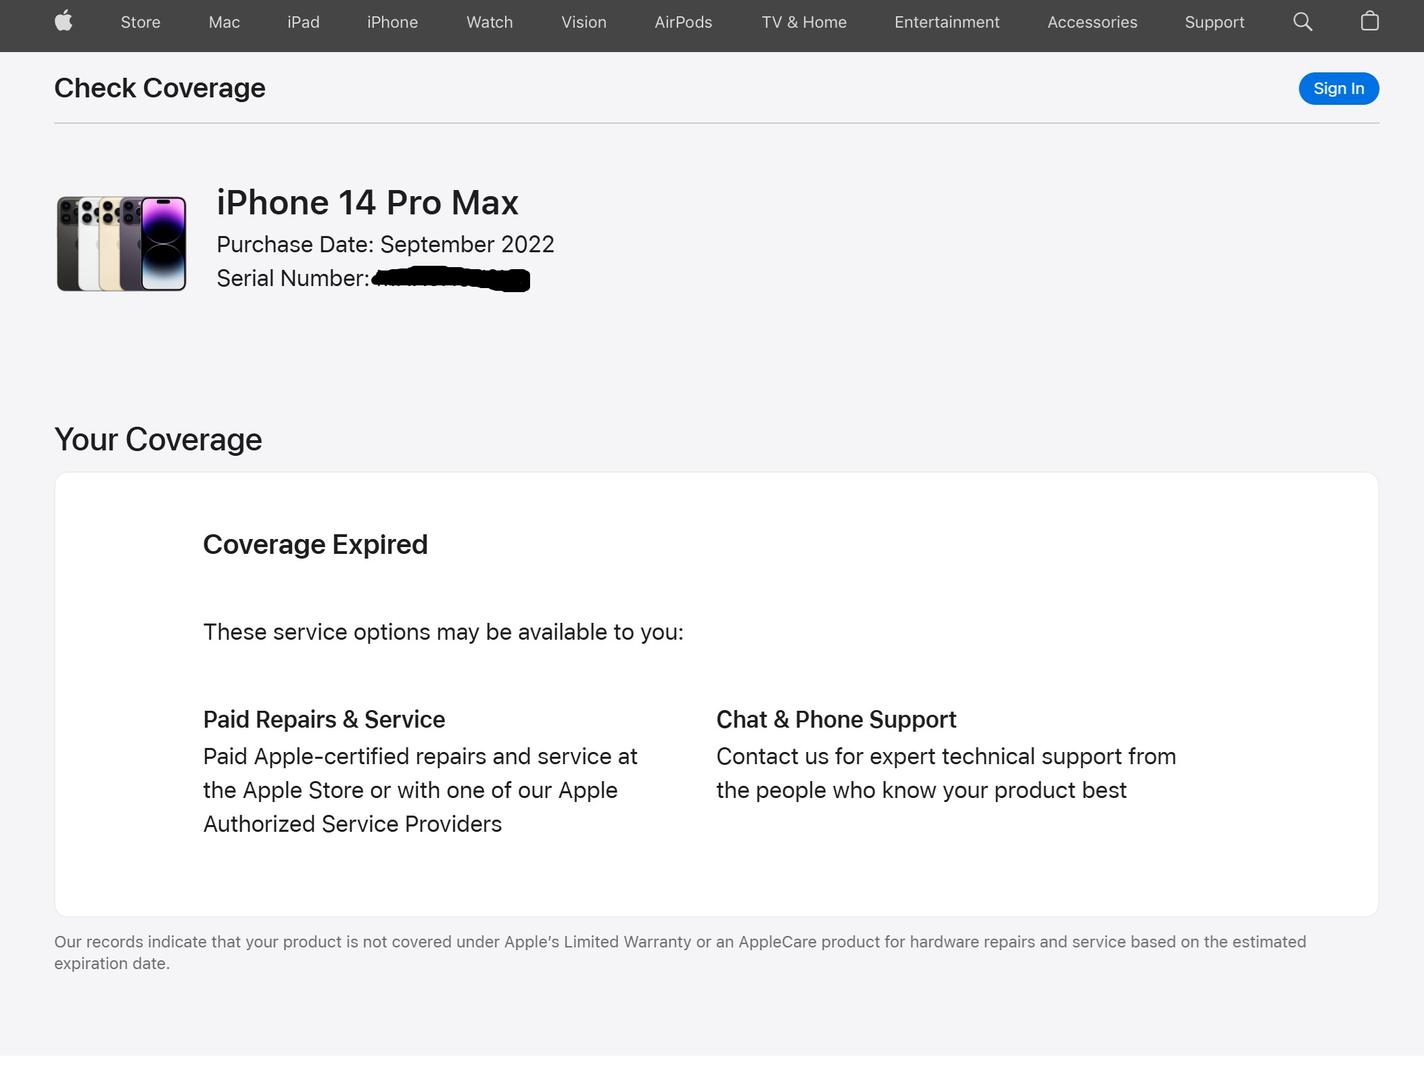Click the redacted serial number field
The width and height of the screenshot is (1424, 1080).
[x=450, y=279]
